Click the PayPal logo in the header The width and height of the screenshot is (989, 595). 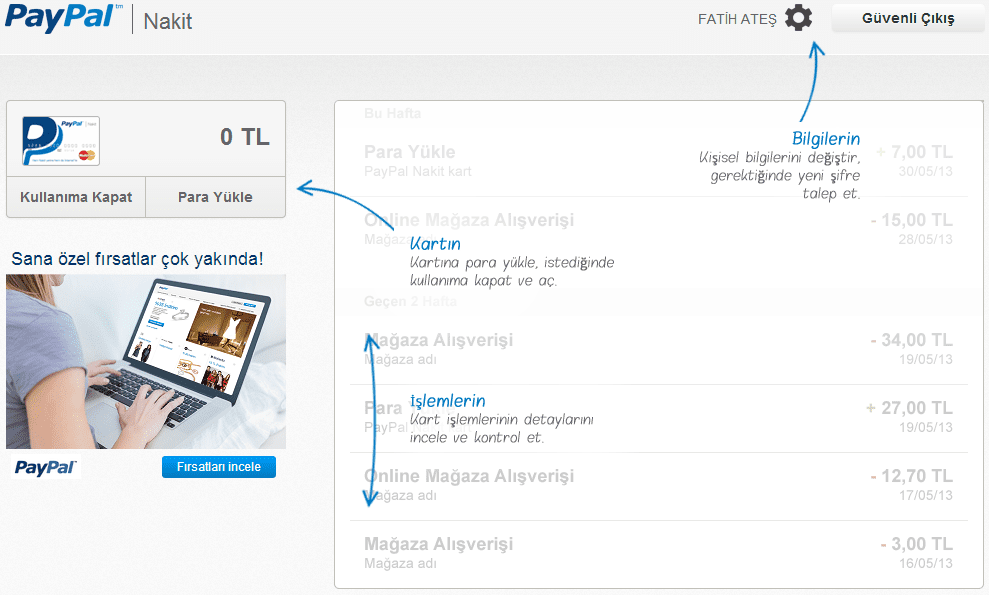(64, 18)
